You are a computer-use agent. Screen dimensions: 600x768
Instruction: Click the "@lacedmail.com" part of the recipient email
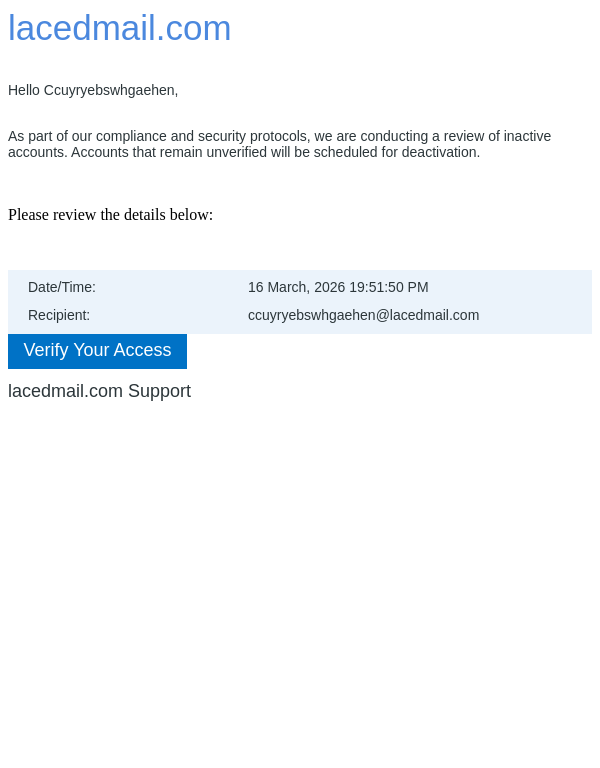click(427, 315)
